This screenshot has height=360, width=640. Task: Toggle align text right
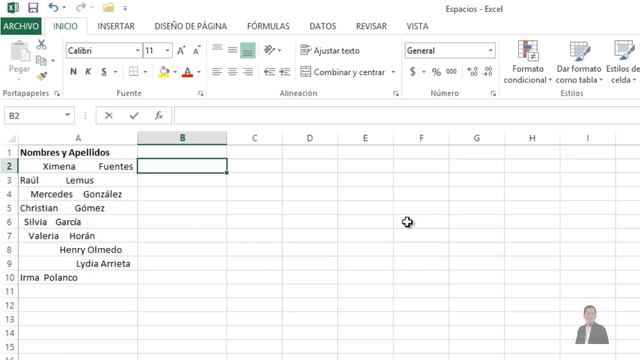pyautogui.click(x=248, y=72)
